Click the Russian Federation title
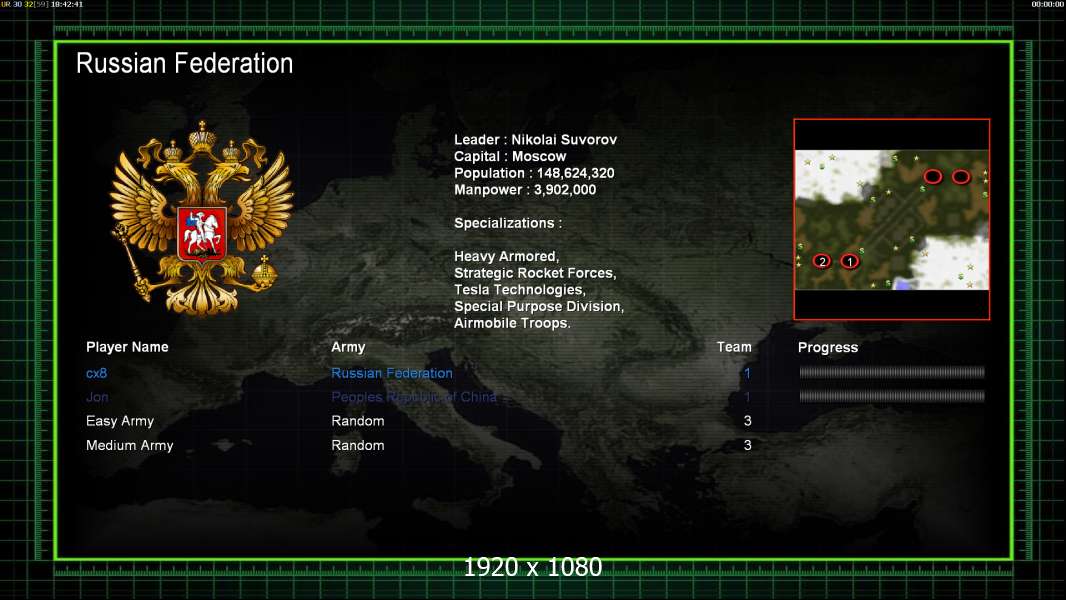This screenshot has height=600, width=1066. pos(184,63)
